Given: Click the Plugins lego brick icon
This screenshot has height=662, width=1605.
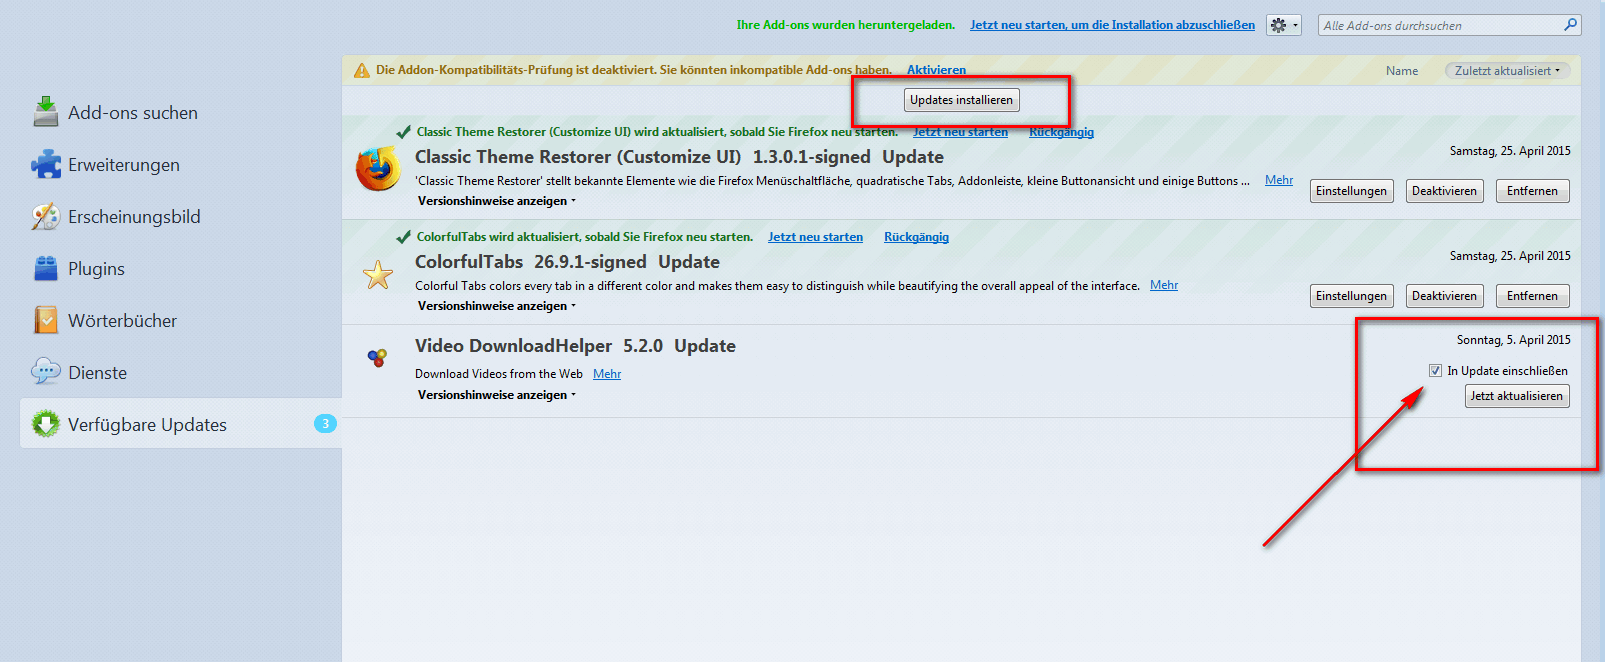Looking at the screenshot, I should point(46,268).
